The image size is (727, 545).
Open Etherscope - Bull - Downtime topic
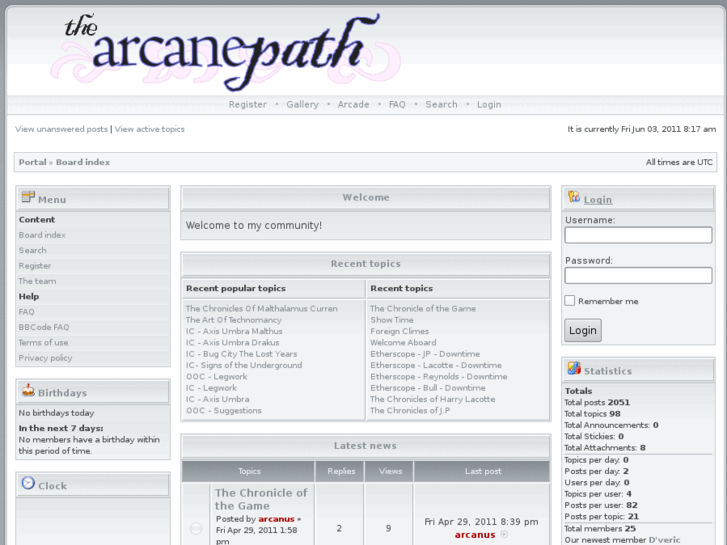click(x=428, y=388)
